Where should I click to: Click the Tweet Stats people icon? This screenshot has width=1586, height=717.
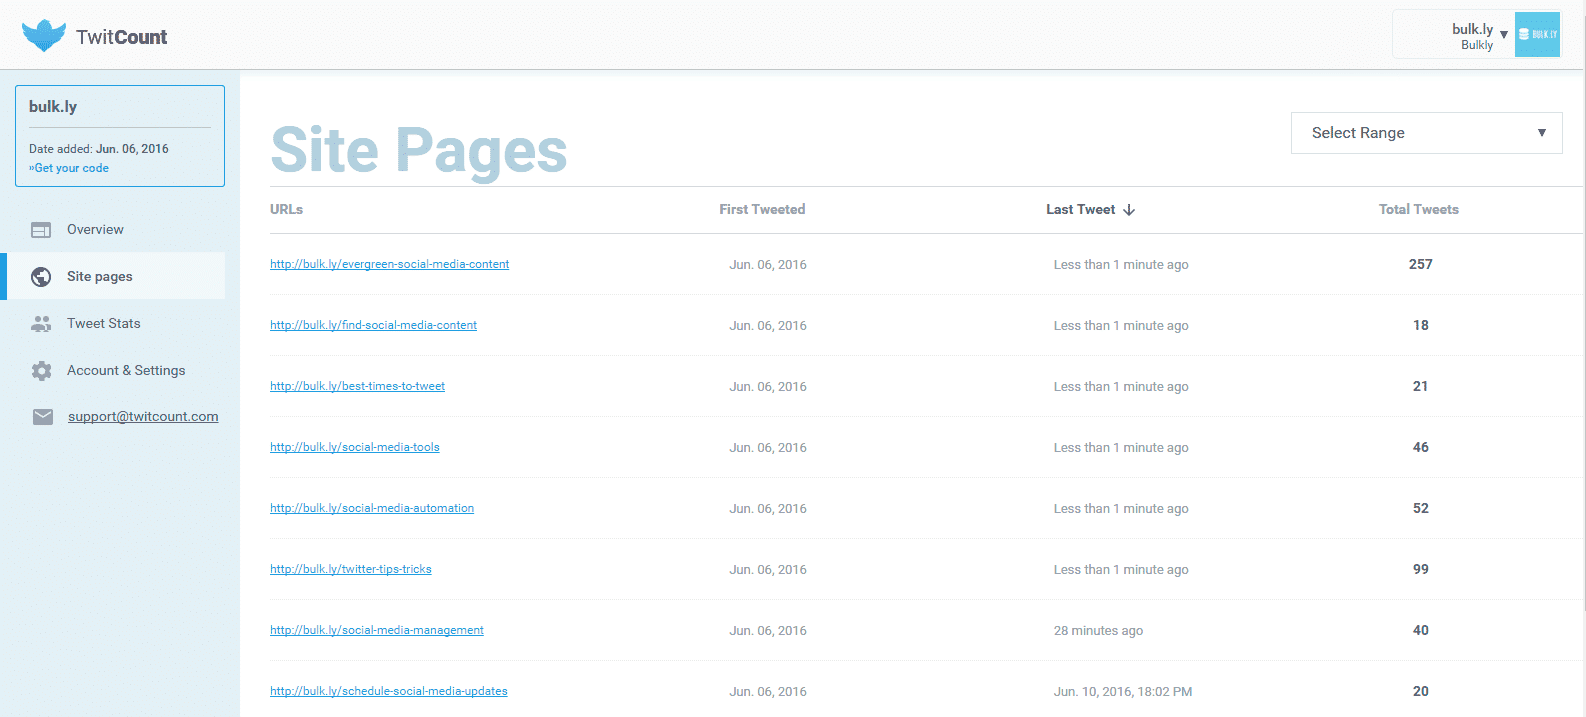pos(41,324)
